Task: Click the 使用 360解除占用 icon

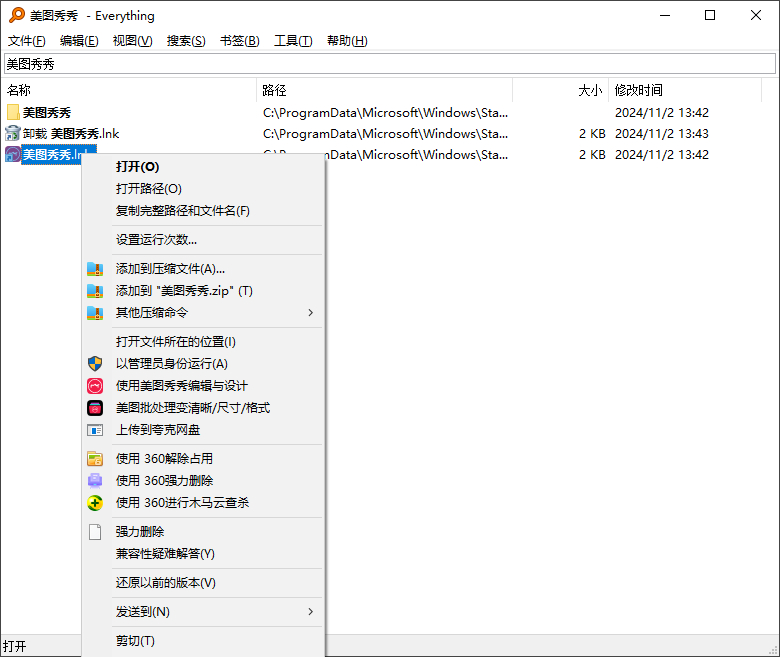Action: point(95,459)
